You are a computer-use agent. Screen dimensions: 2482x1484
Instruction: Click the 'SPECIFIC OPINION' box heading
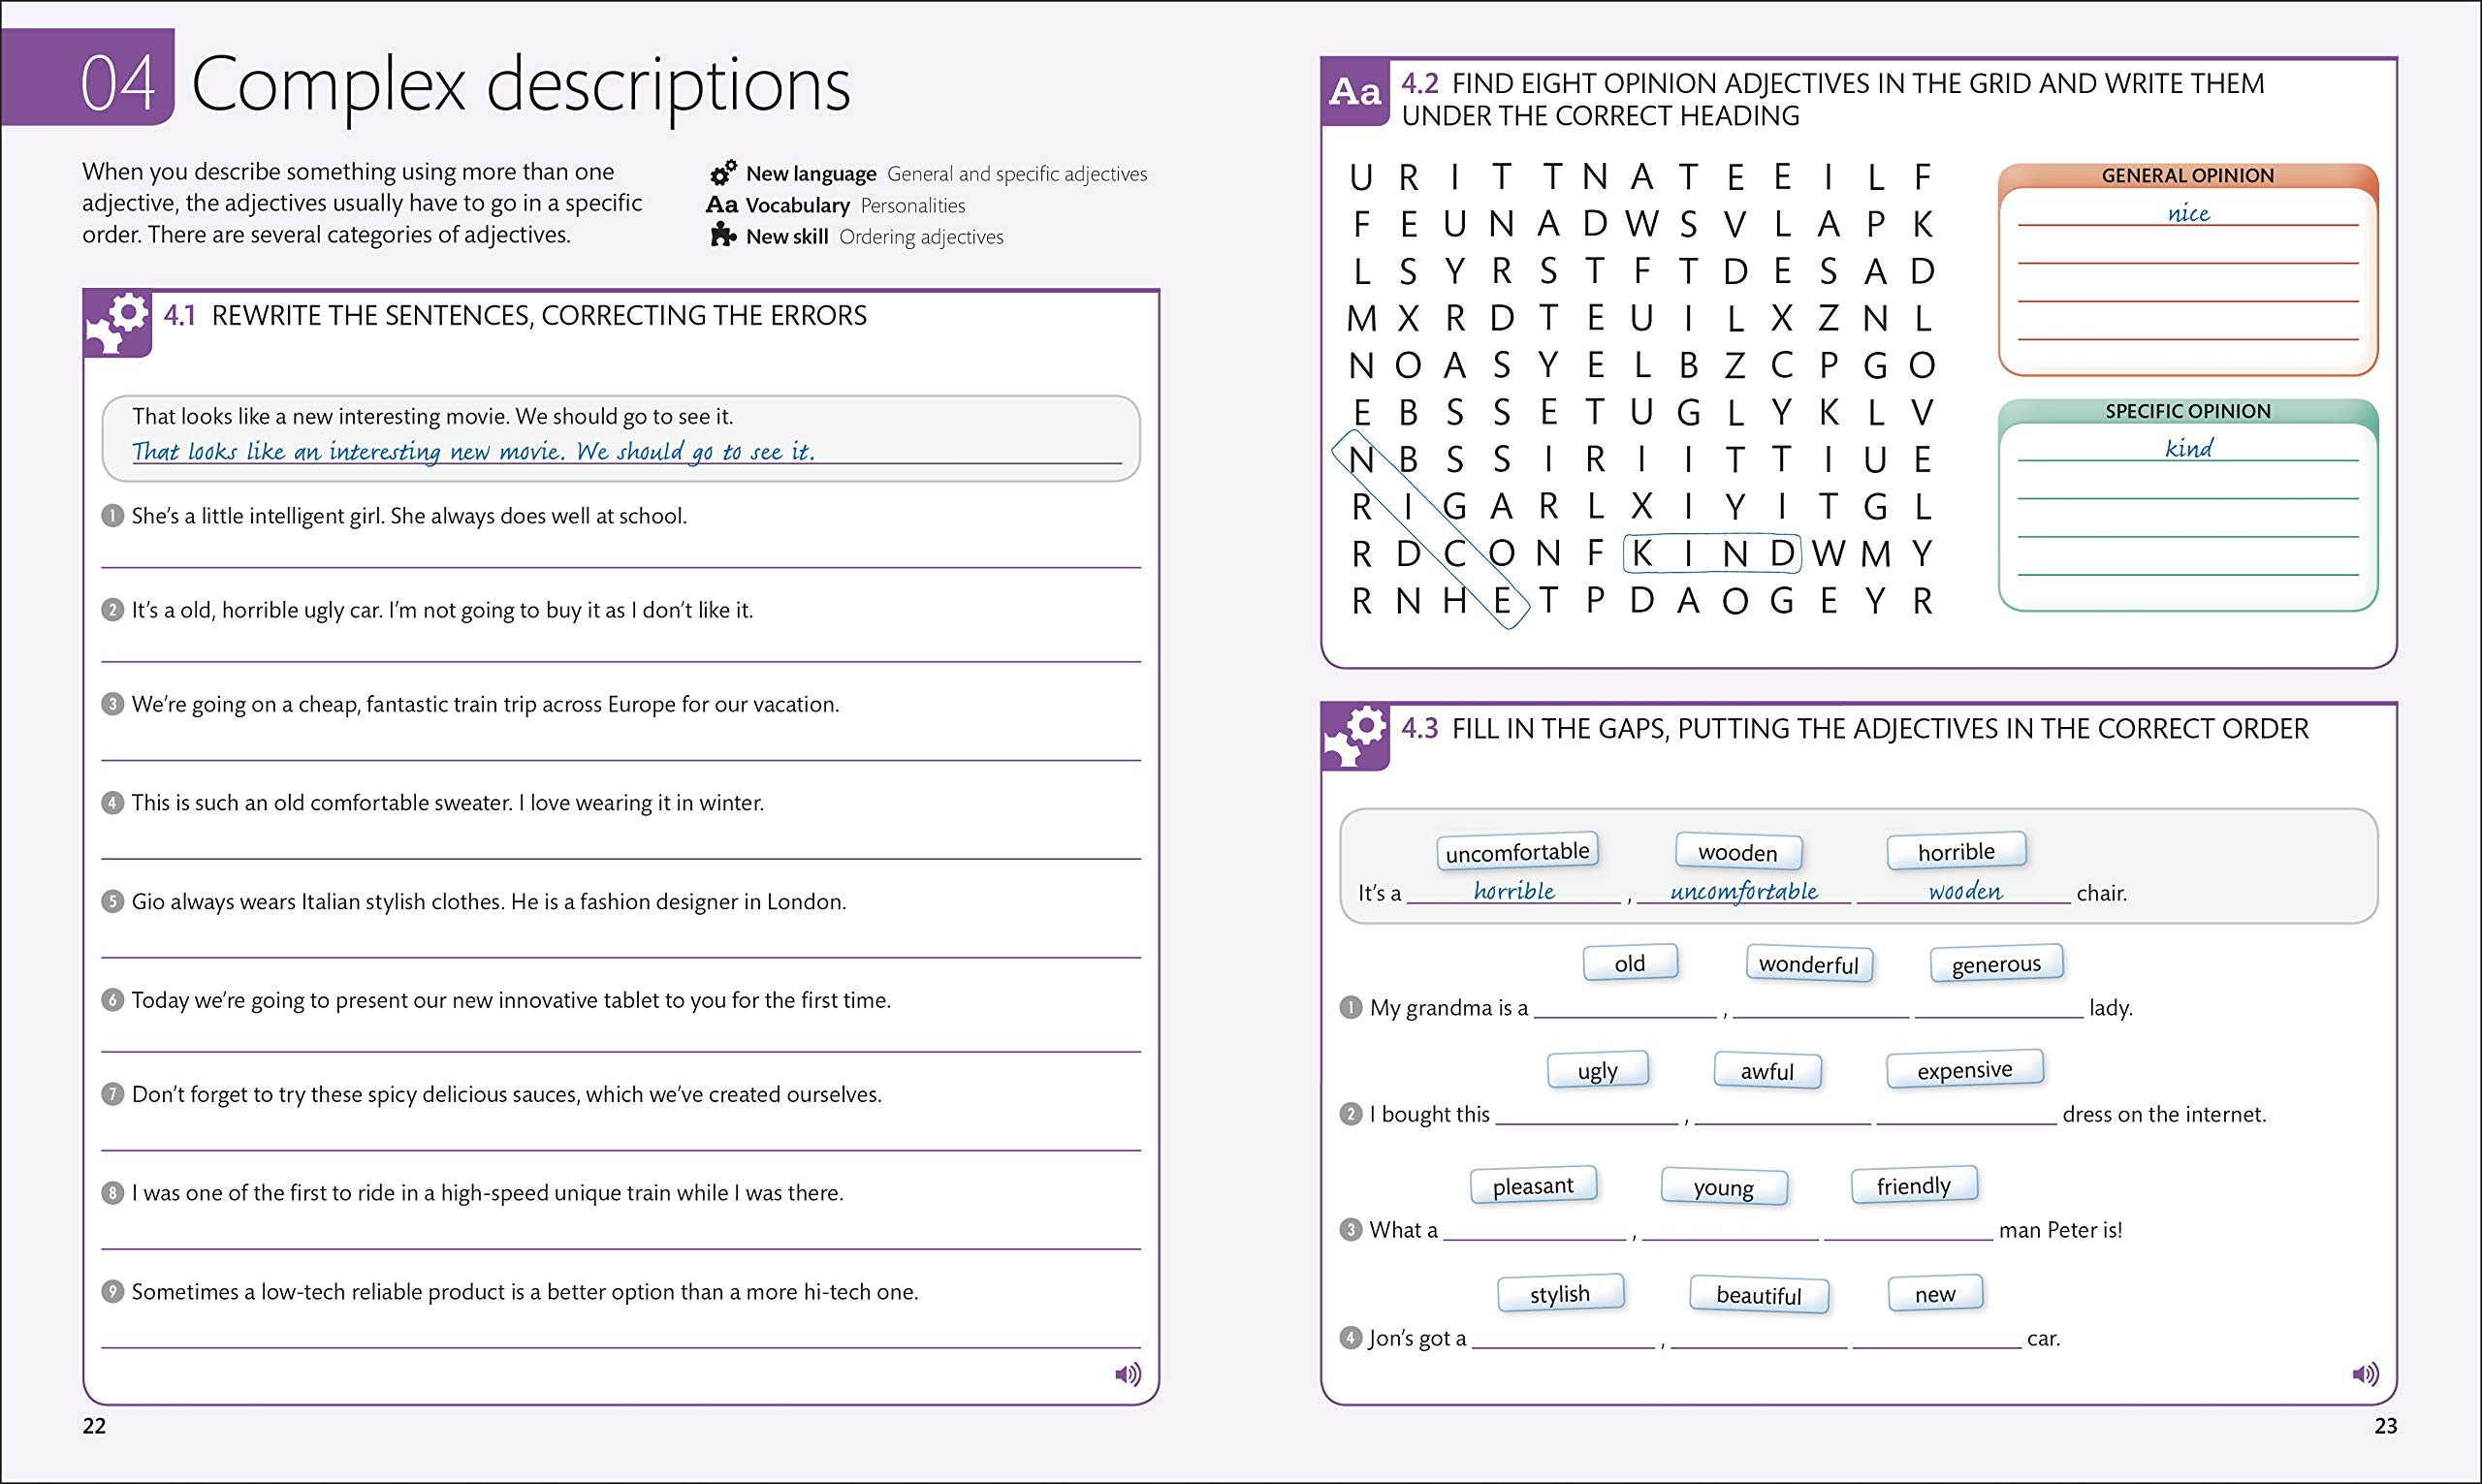tap(2188, 411)
